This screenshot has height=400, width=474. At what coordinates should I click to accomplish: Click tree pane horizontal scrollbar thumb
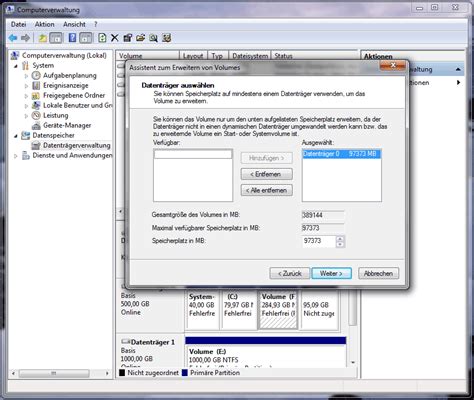click(x=54, y=373)
